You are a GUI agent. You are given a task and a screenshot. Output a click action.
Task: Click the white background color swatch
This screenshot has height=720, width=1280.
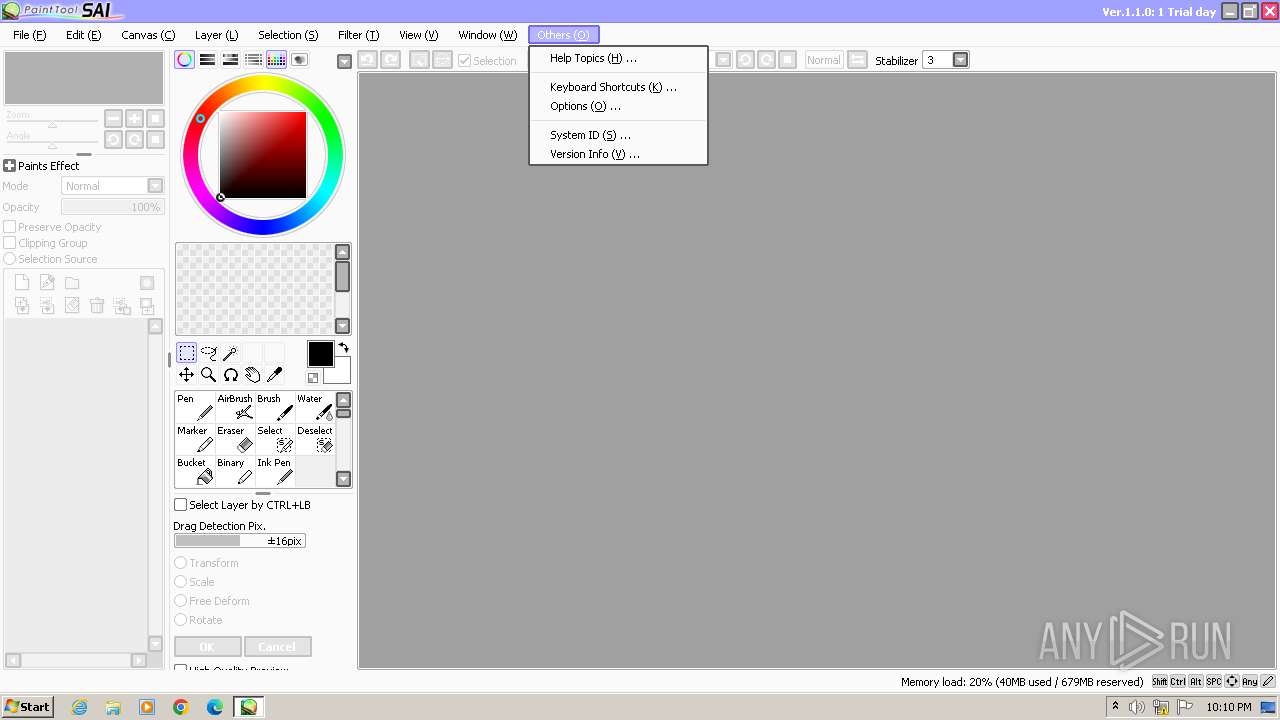coord(340,374)
